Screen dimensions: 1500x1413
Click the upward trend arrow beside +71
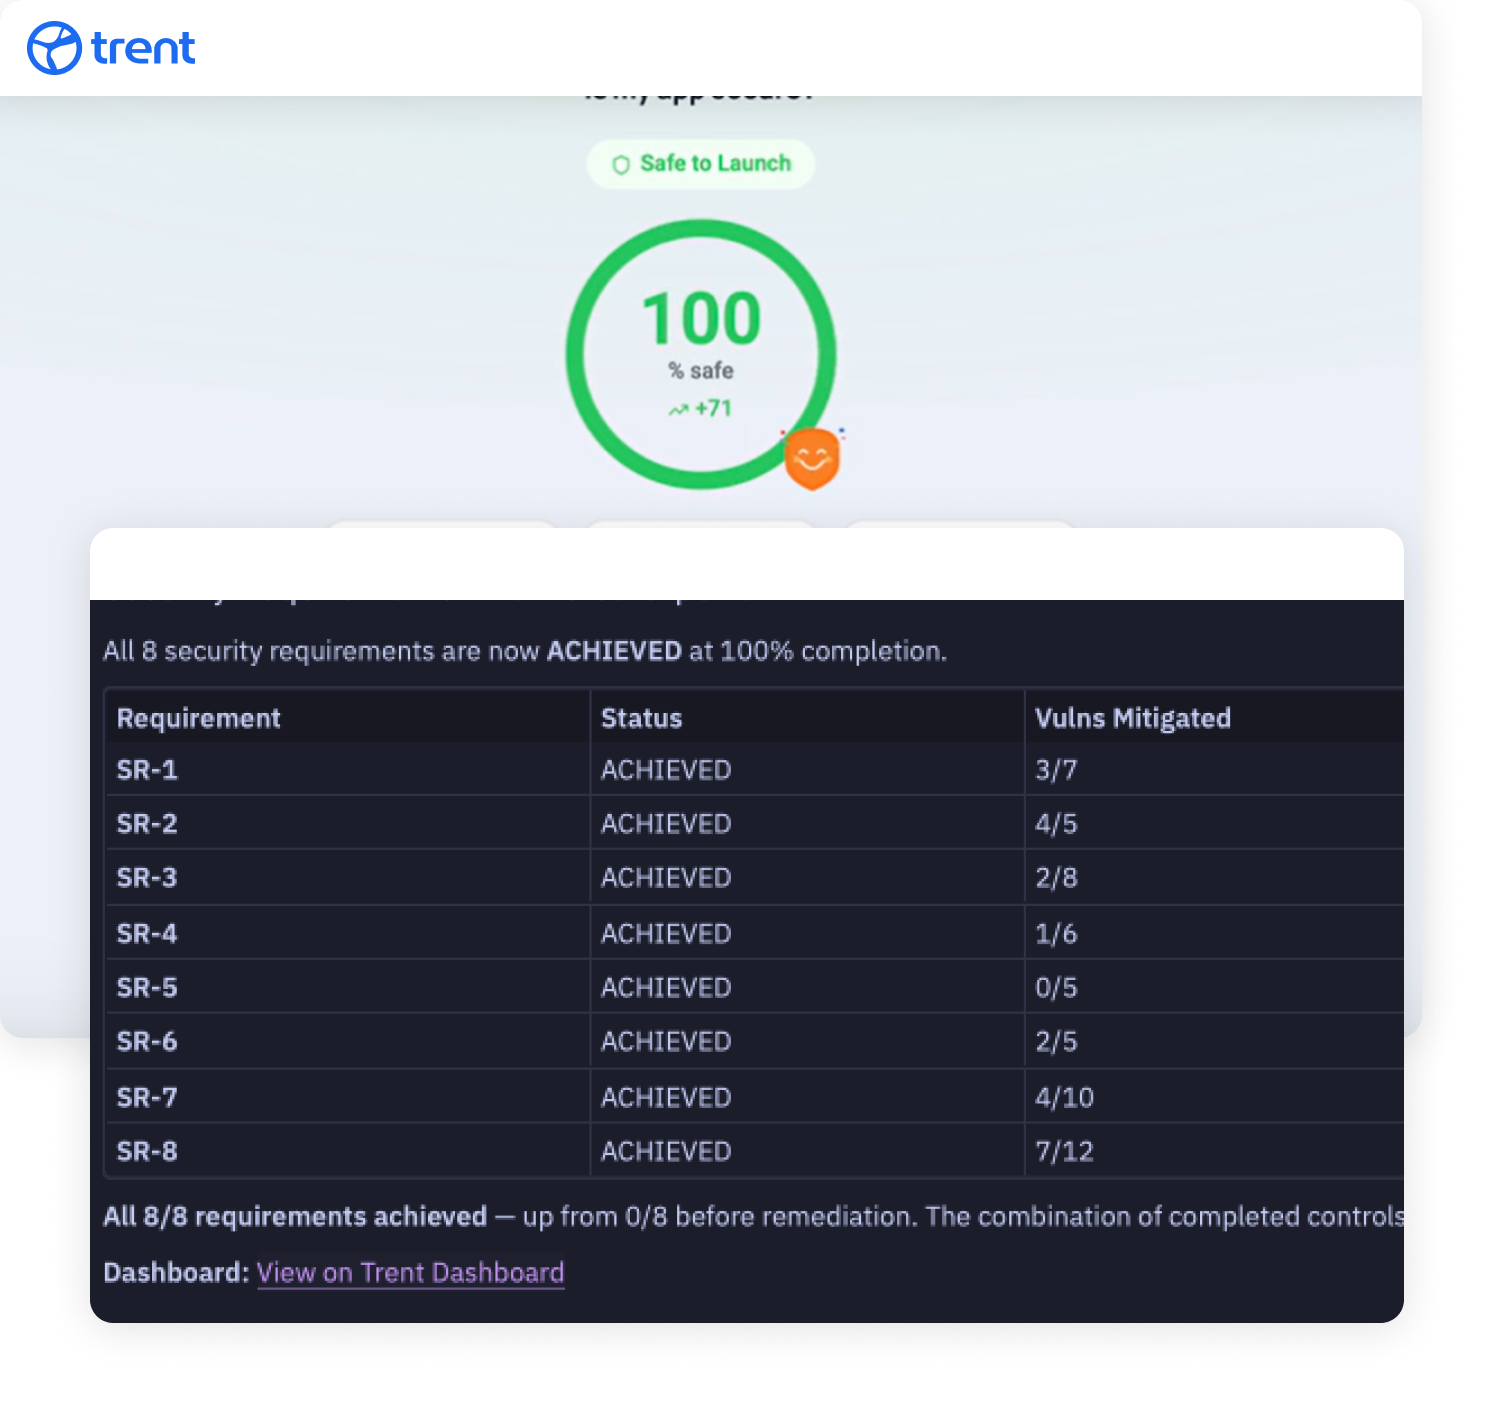coord(679,409)
